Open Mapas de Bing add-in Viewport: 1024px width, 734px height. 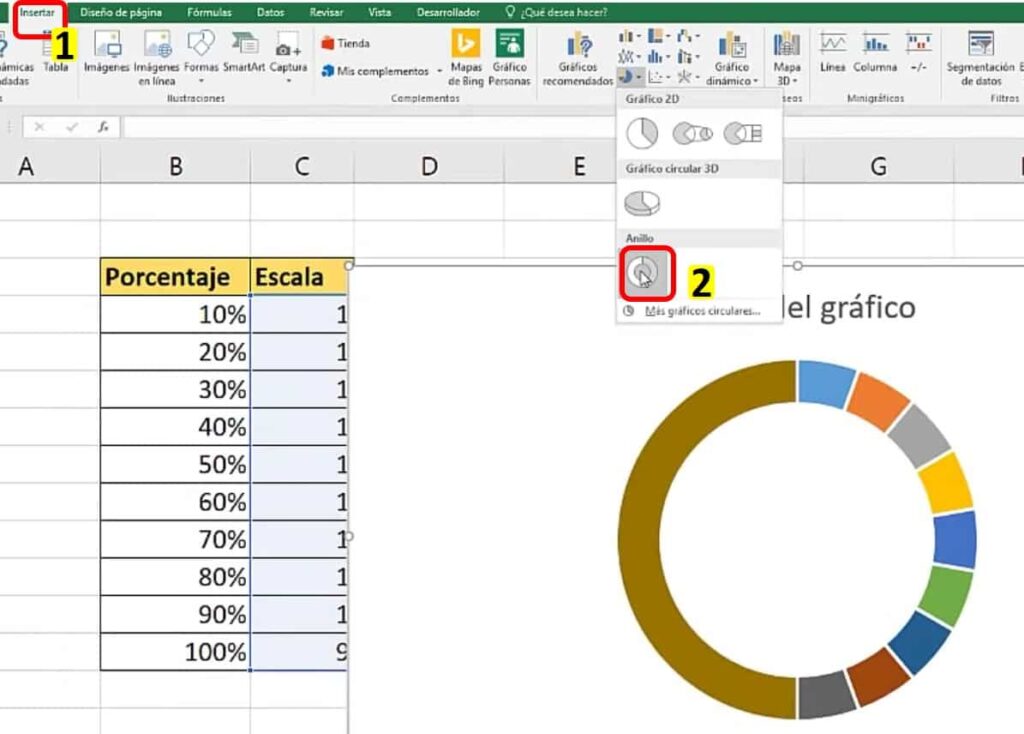click(466, 58)
